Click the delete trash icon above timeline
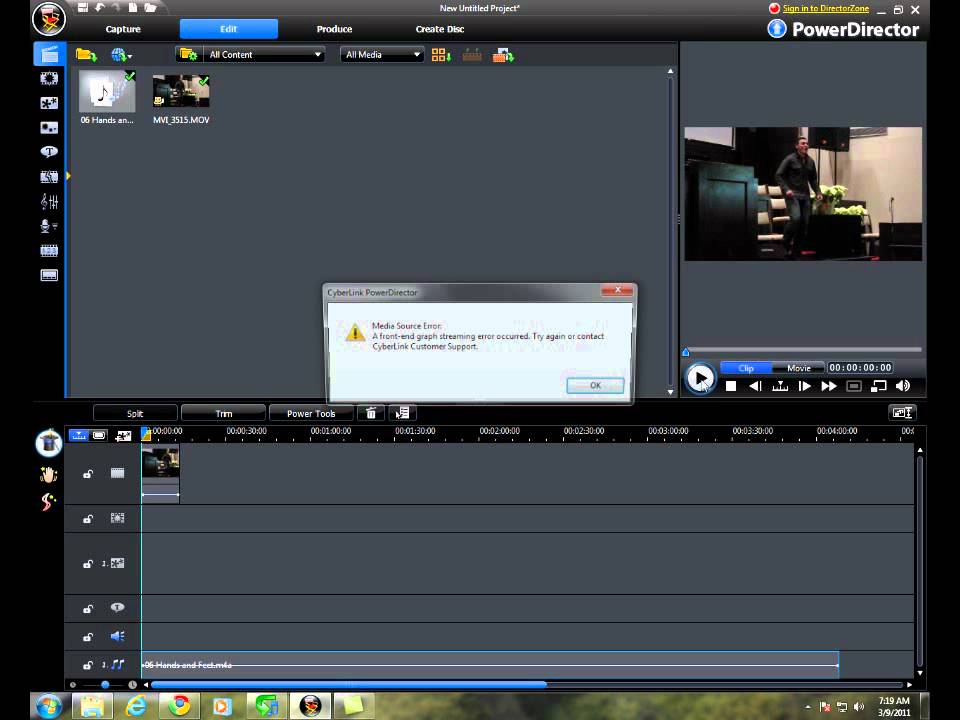This screenshot has height=720, width=960. coord(371,413)
